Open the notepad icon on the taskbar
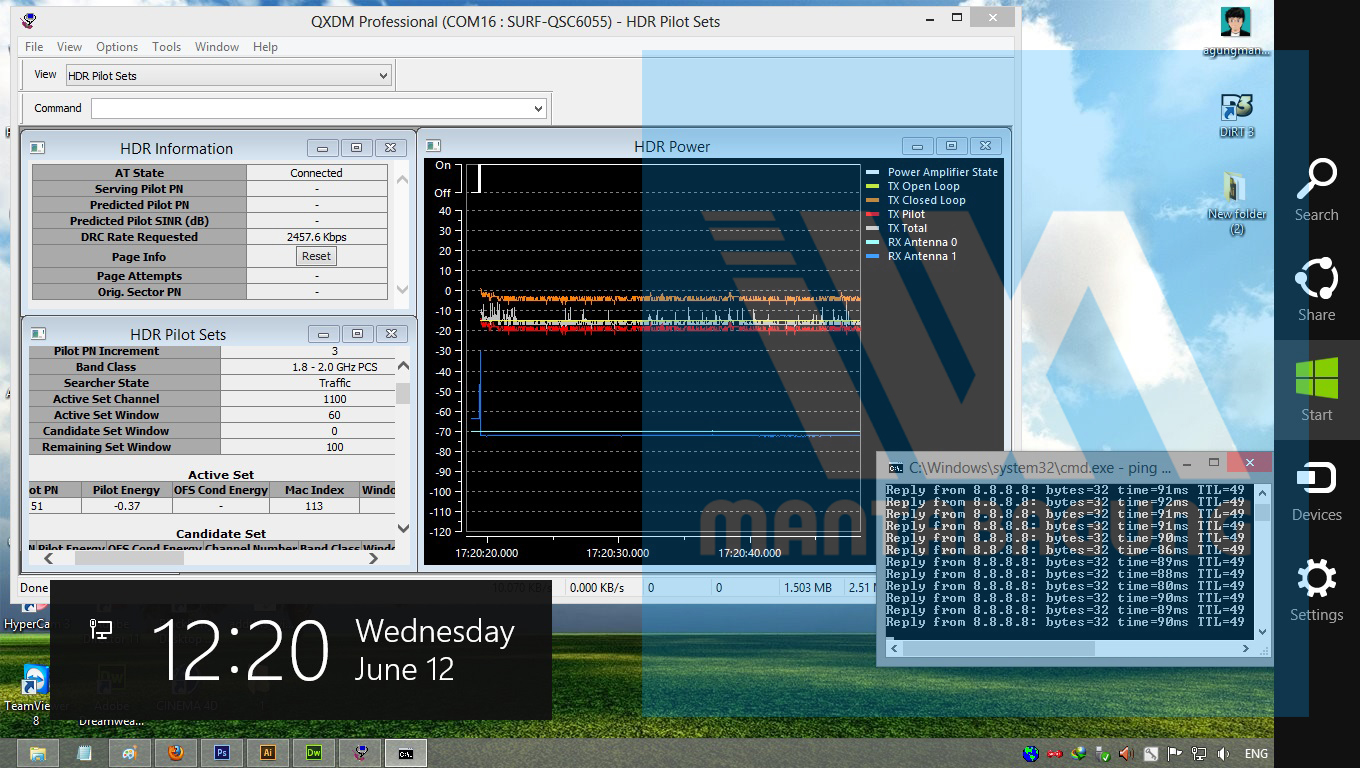Screen dimensions: 1360x768 84,753
